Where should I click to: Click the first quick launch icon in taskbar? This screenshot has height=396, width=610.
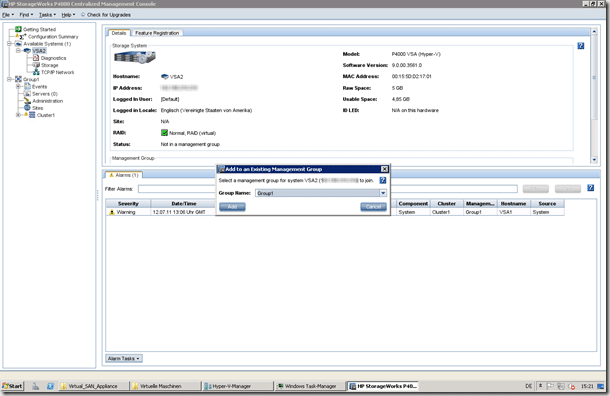coord(35,386)
